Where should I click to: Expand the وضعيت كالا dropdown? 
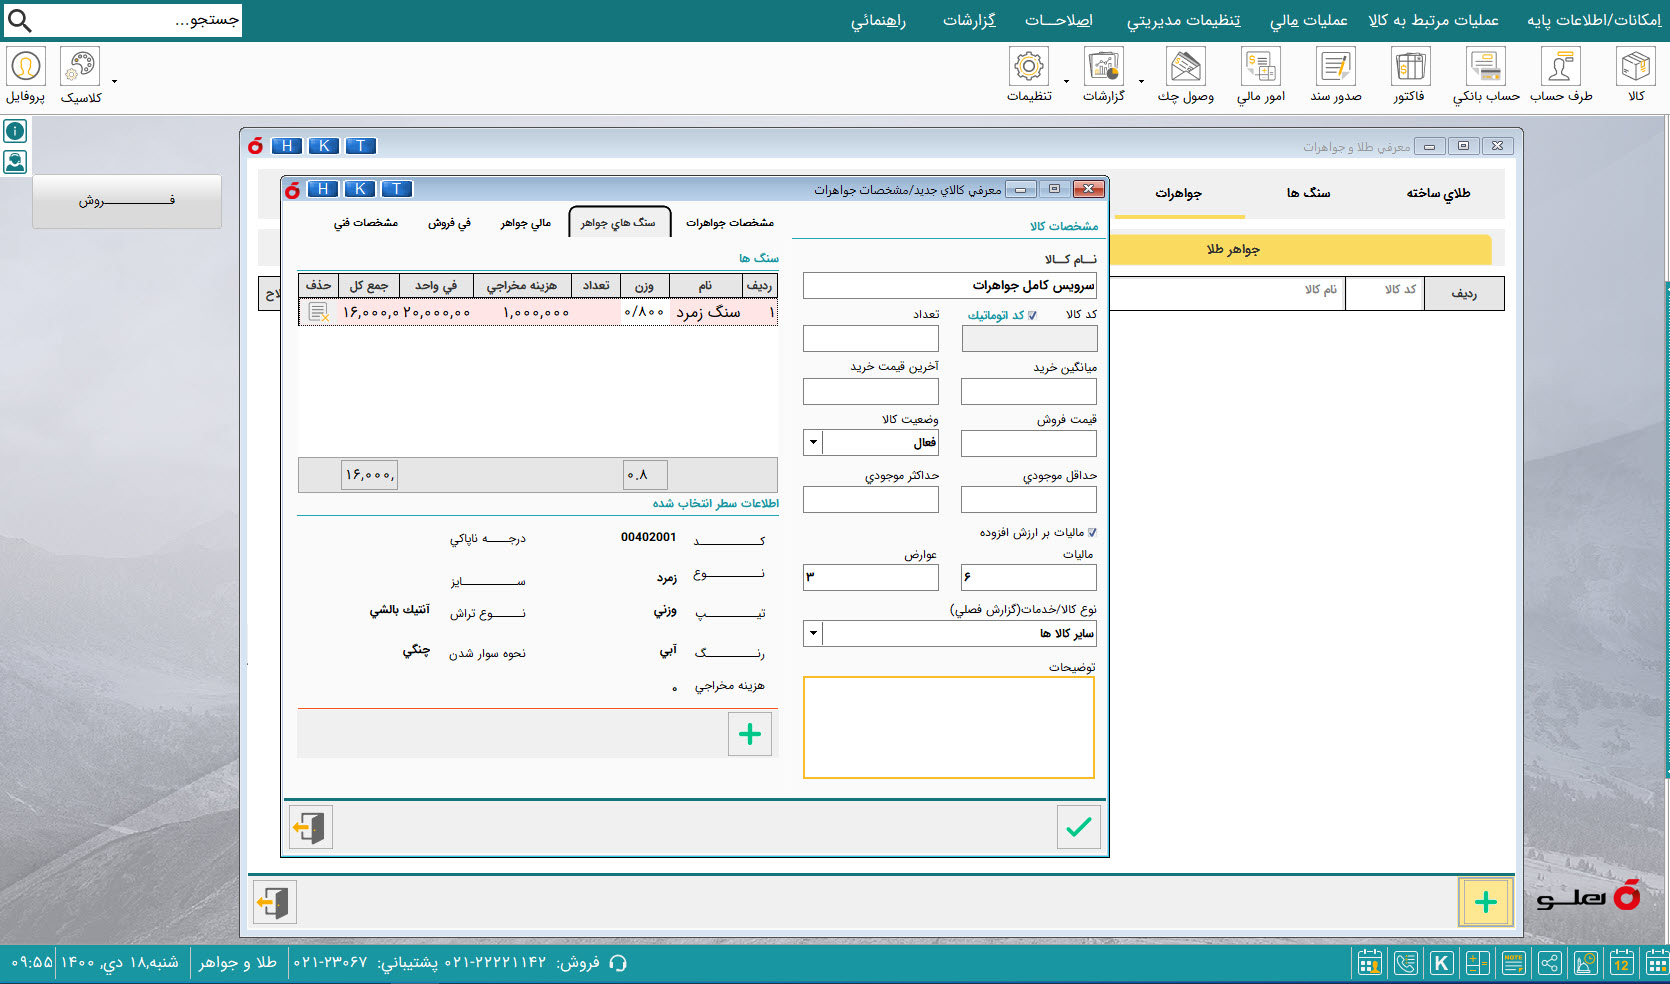(813, 442)
